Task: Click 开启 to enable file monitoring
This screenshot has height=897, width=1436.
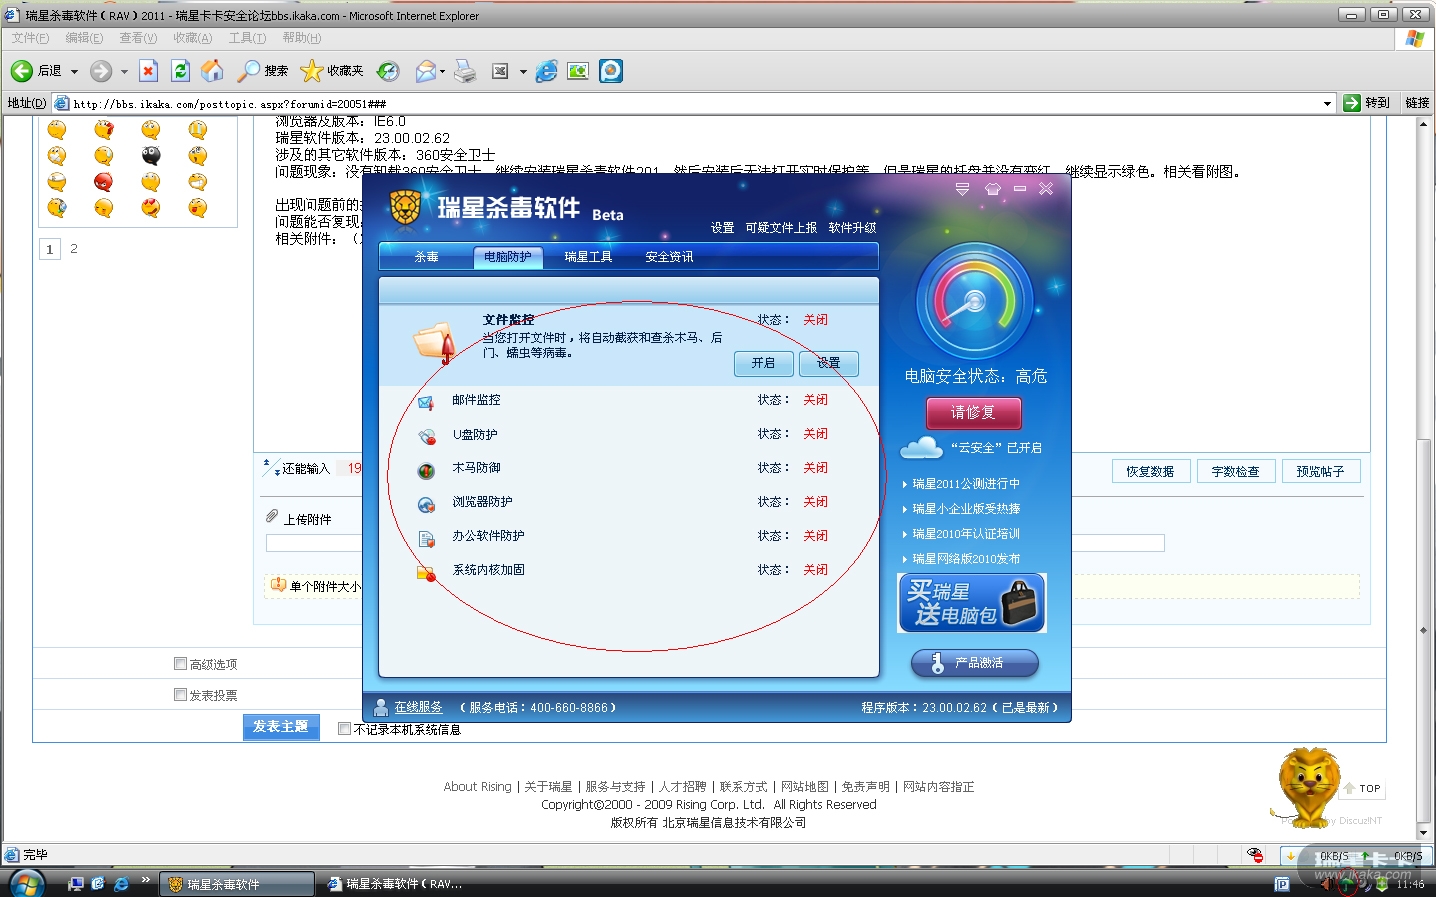Action: 764,363
